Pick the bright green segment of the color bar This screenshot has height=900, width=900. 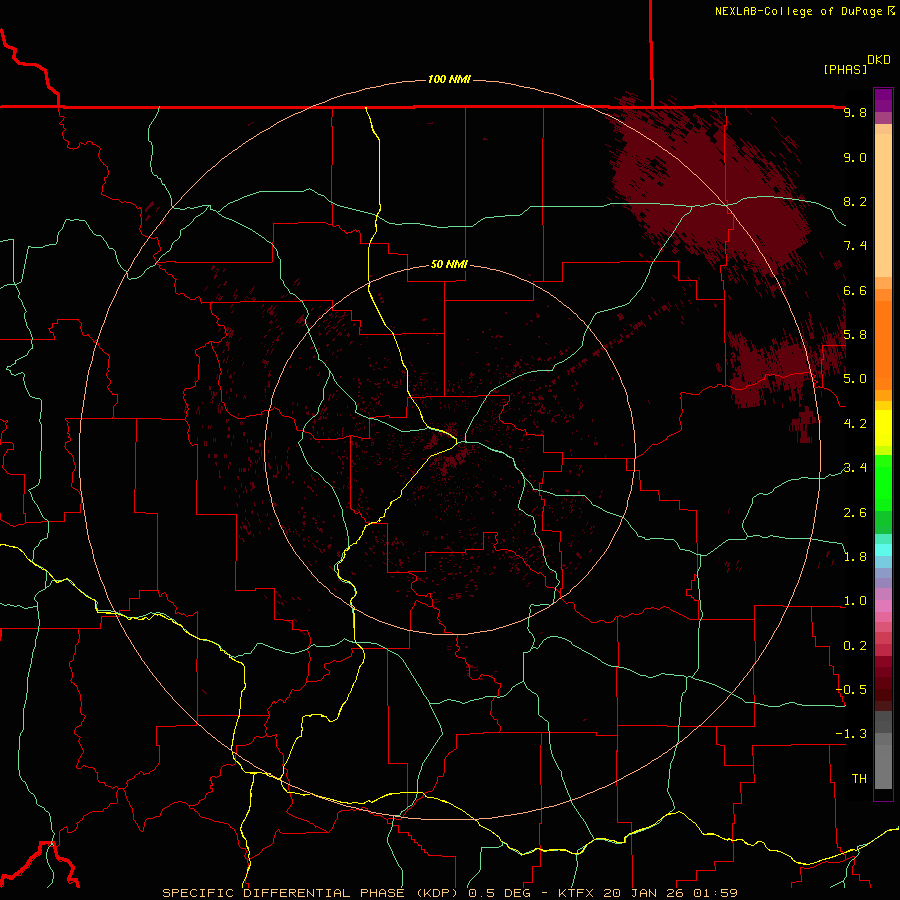pyautogui.click(x=883, y=482)
